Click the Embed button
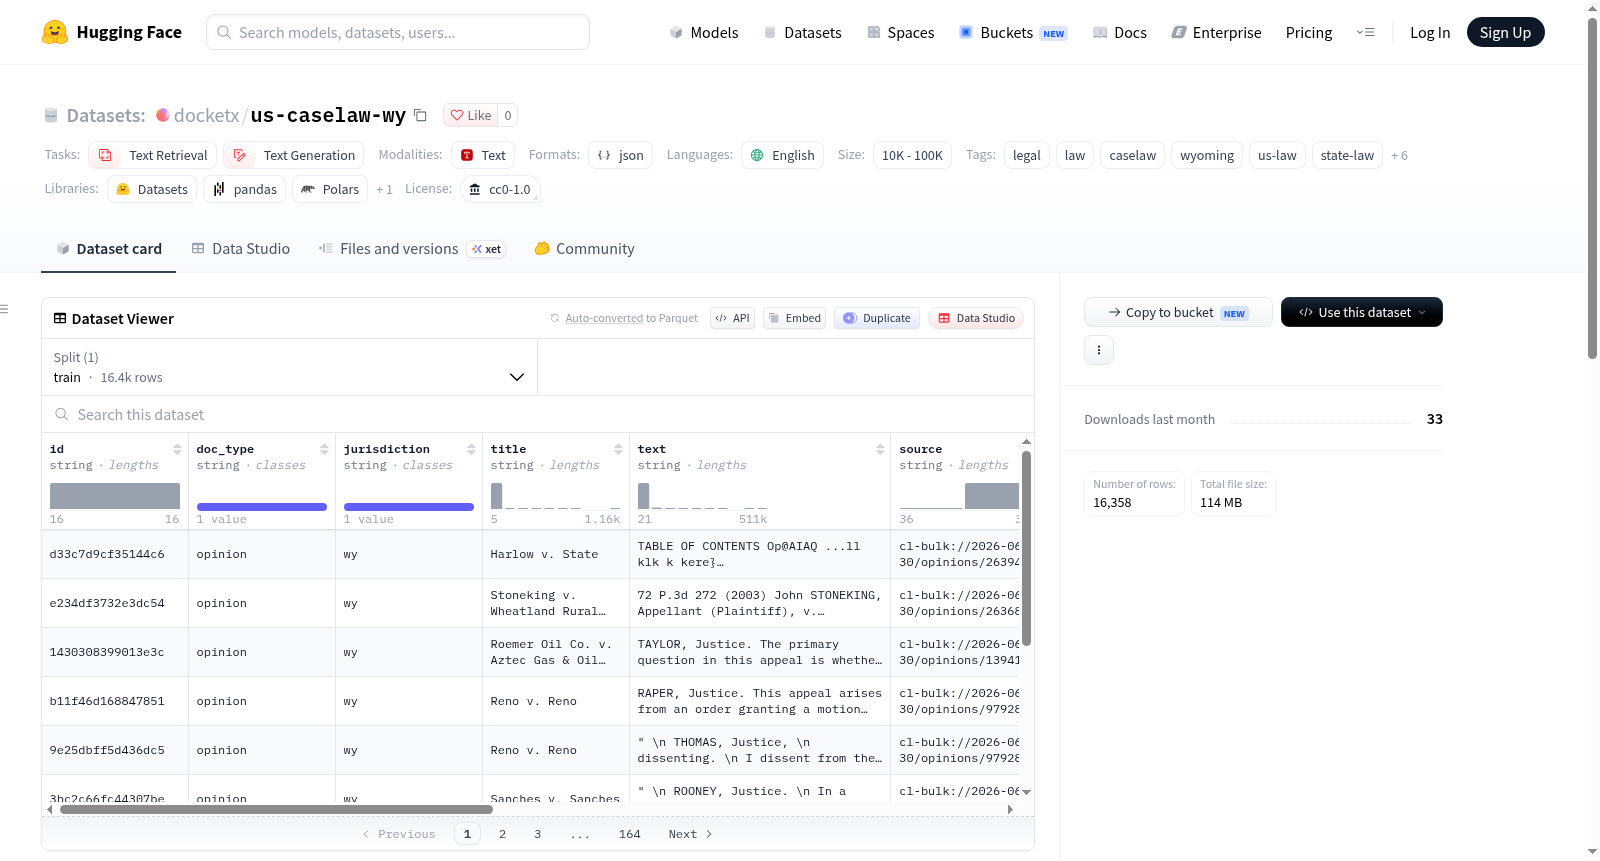 pos(794,318)
